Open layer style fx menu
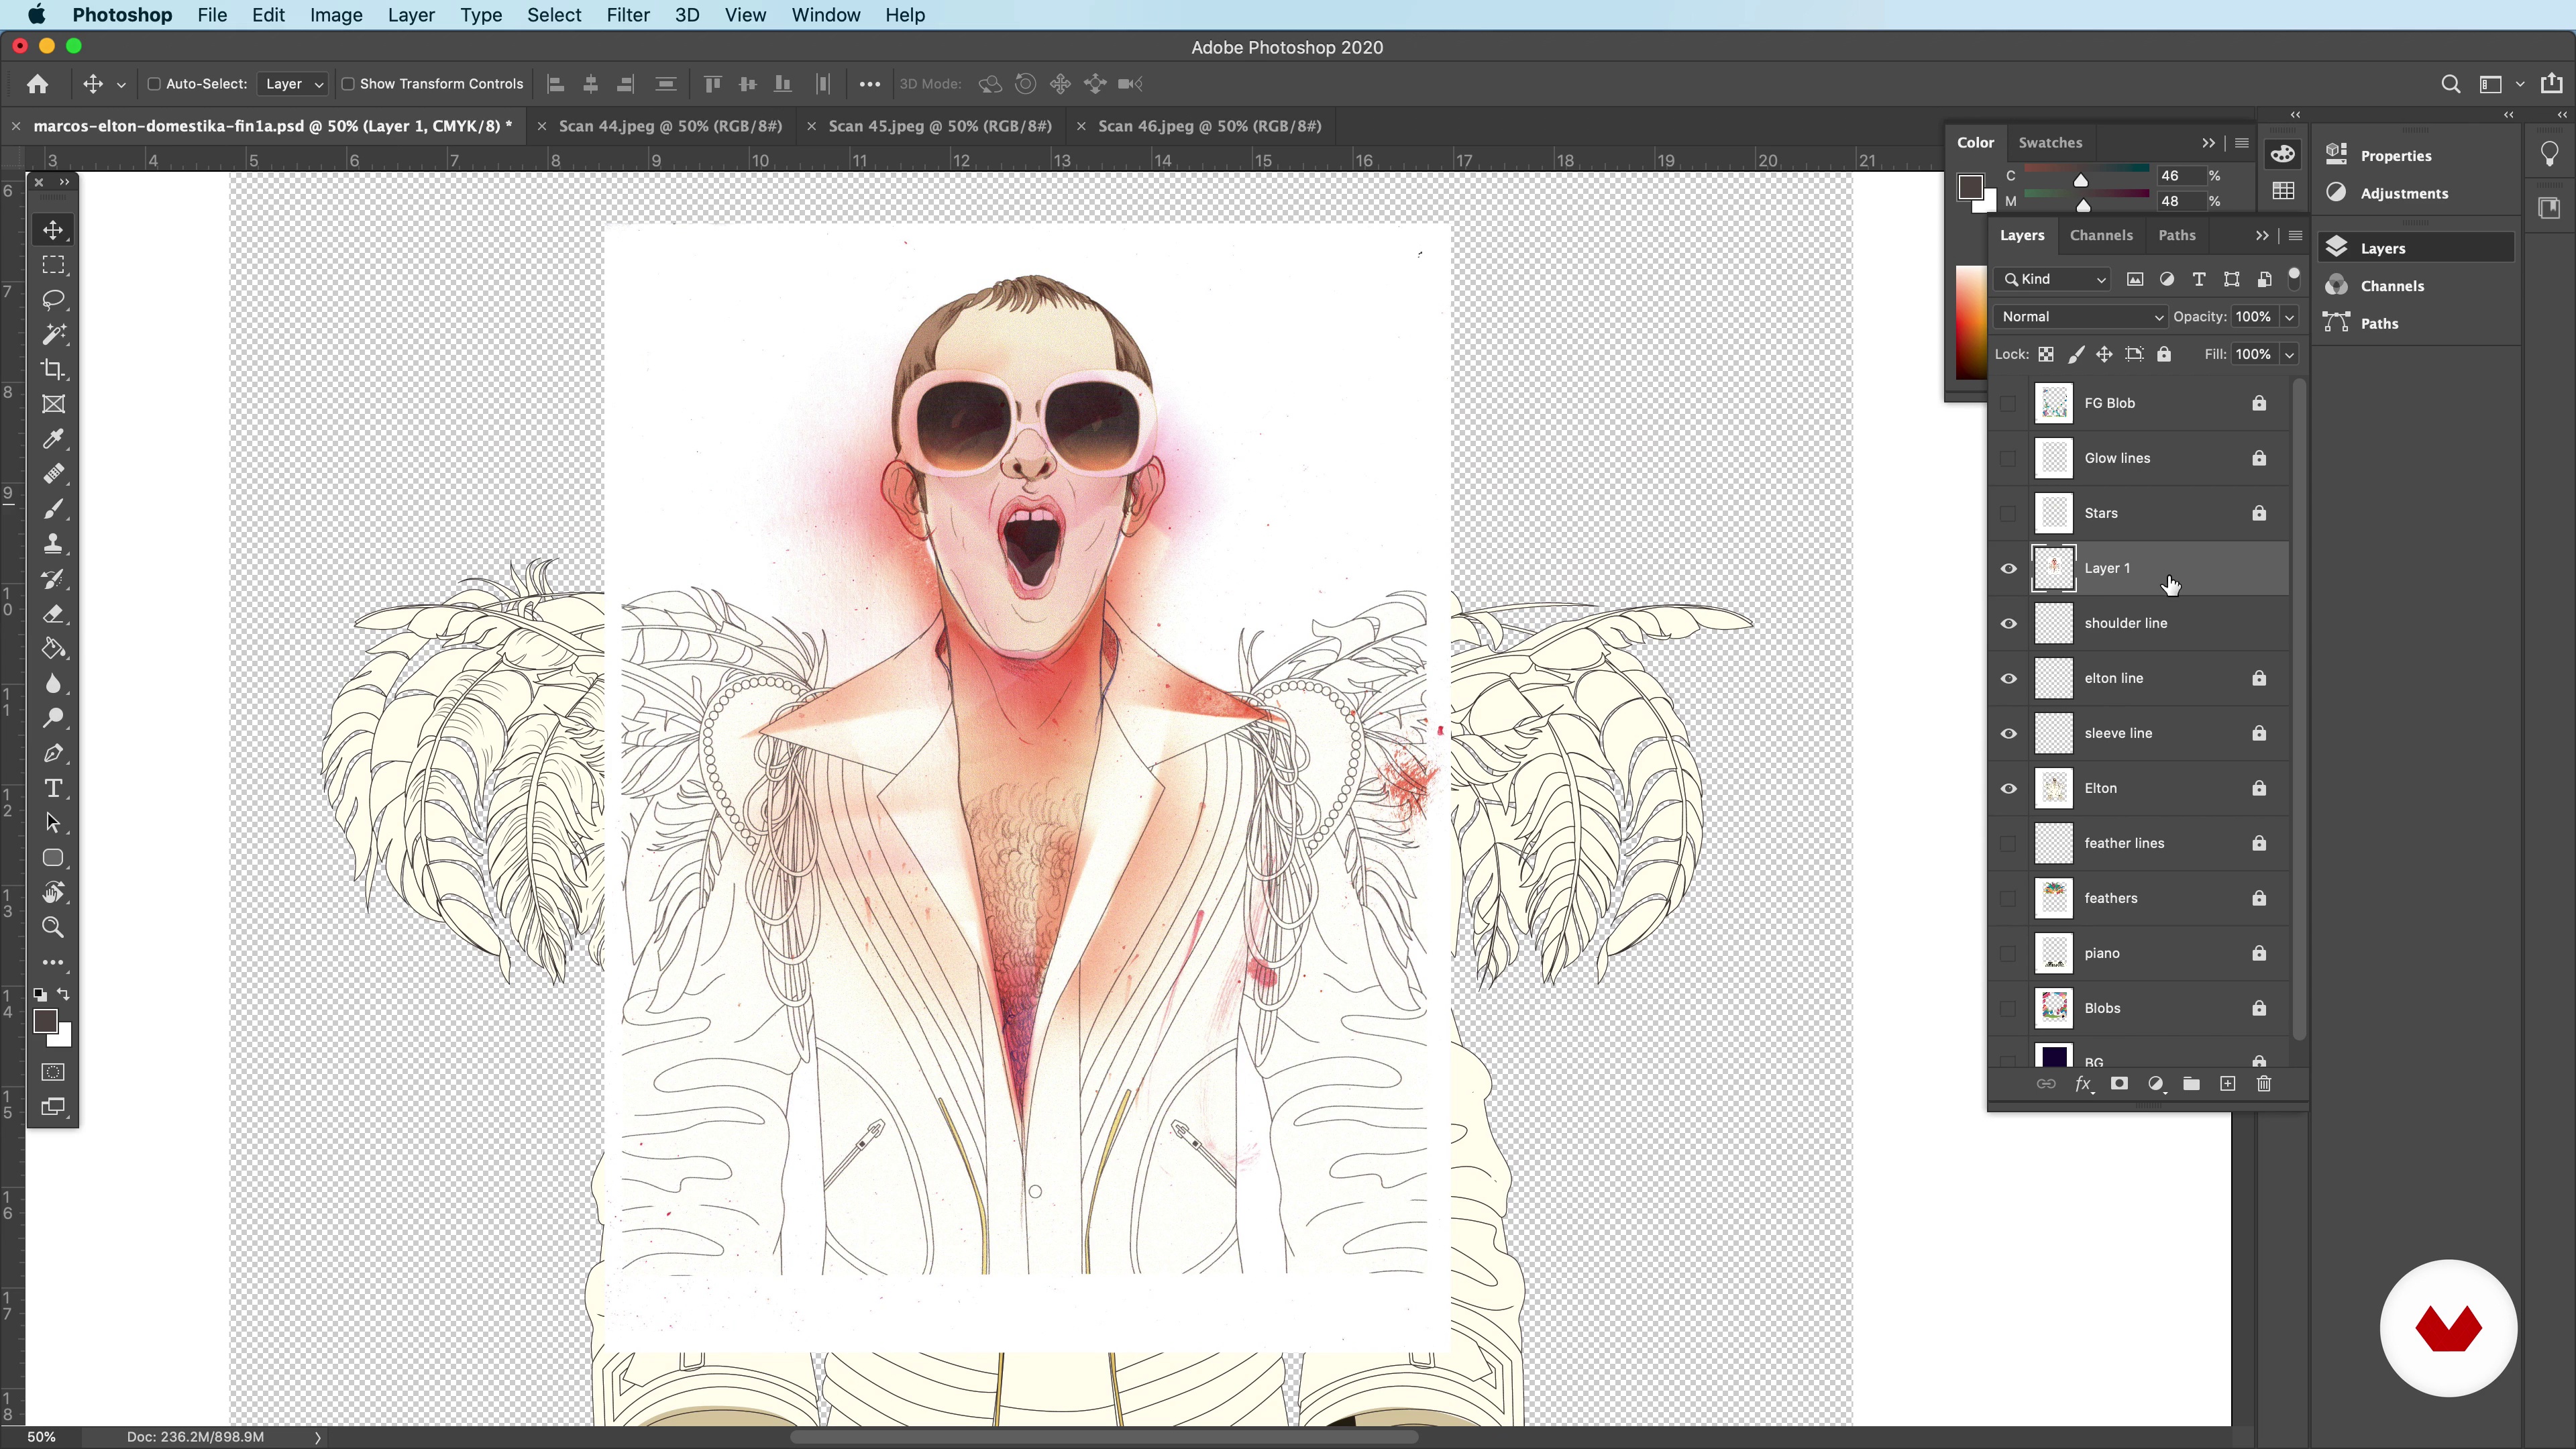Viewport: 2576px width, 1449px height. pyautogui.click(x=2083, y=1084)
